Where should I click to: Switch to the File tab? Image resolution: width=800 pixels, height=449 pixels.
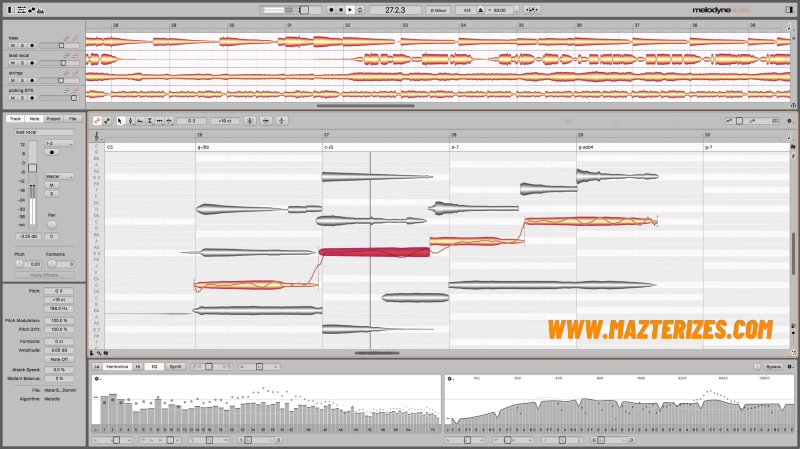click(x=72, y=118)
